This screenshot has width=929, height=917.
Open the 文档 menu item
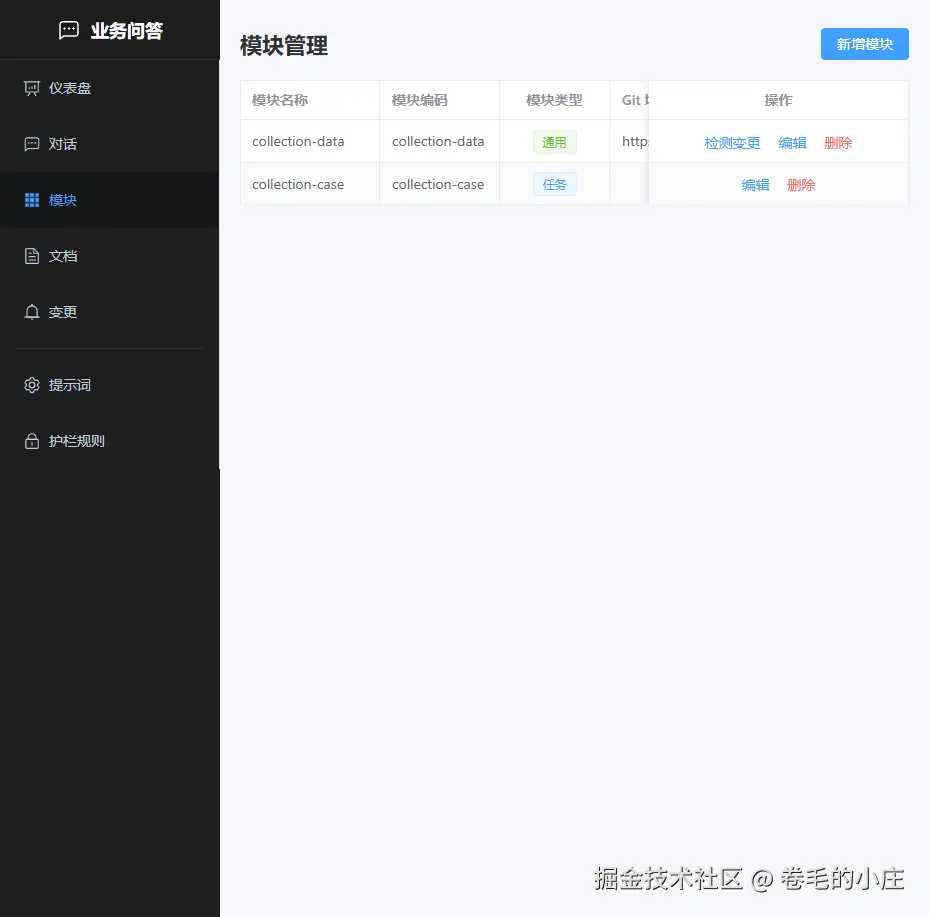110,256
